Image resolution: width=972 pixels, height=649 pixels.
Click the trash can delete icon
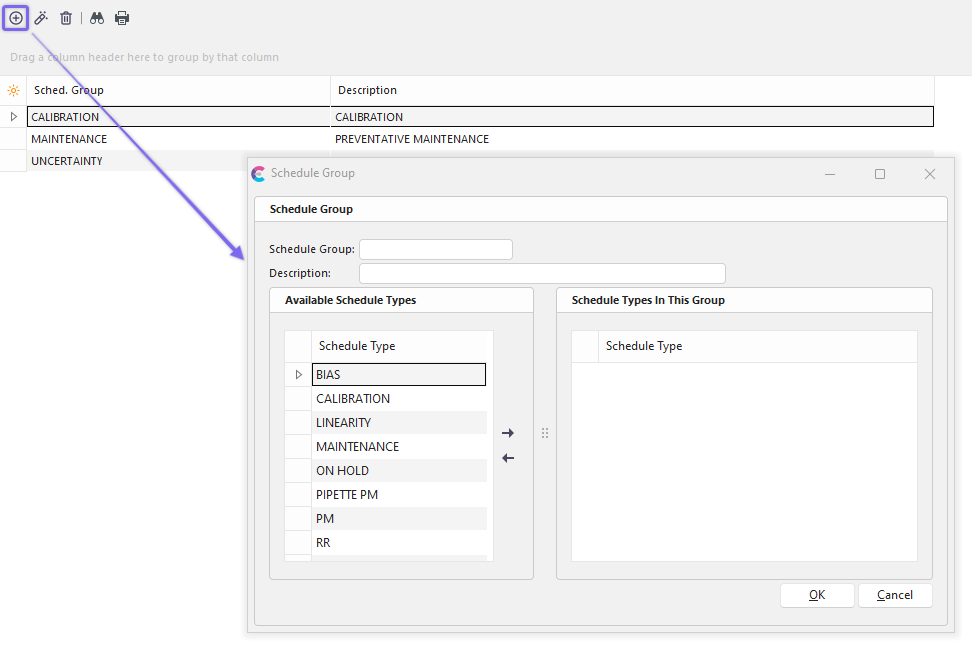66,18
